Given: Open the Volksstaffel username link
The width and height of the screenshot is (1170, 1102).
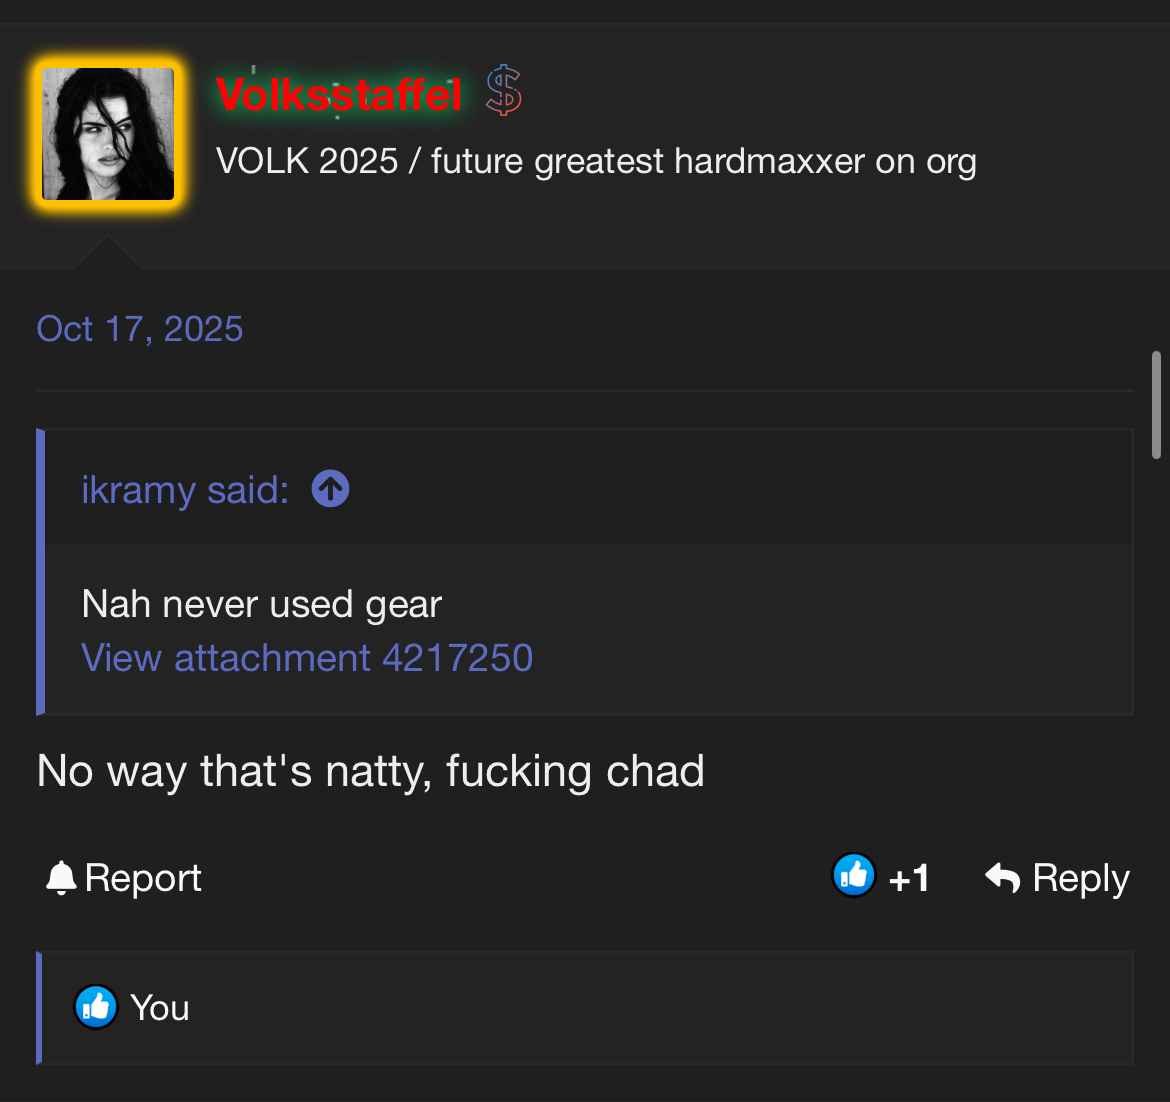Looking at the screenshot, I should coord(338,95).
